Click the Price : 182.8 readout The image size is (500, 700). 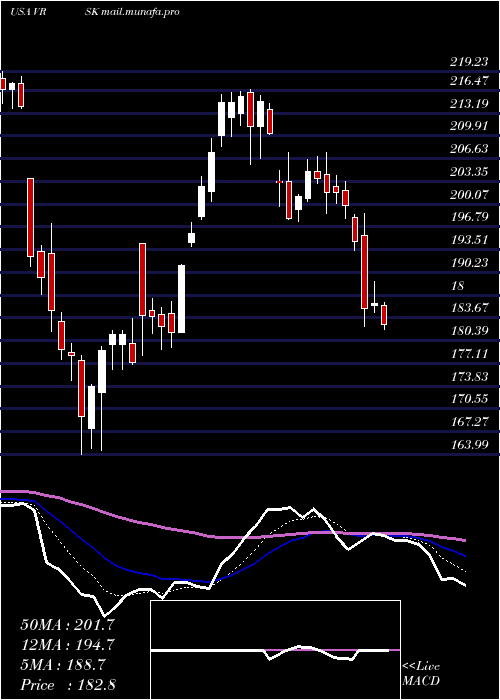click(x=68, y=685)
